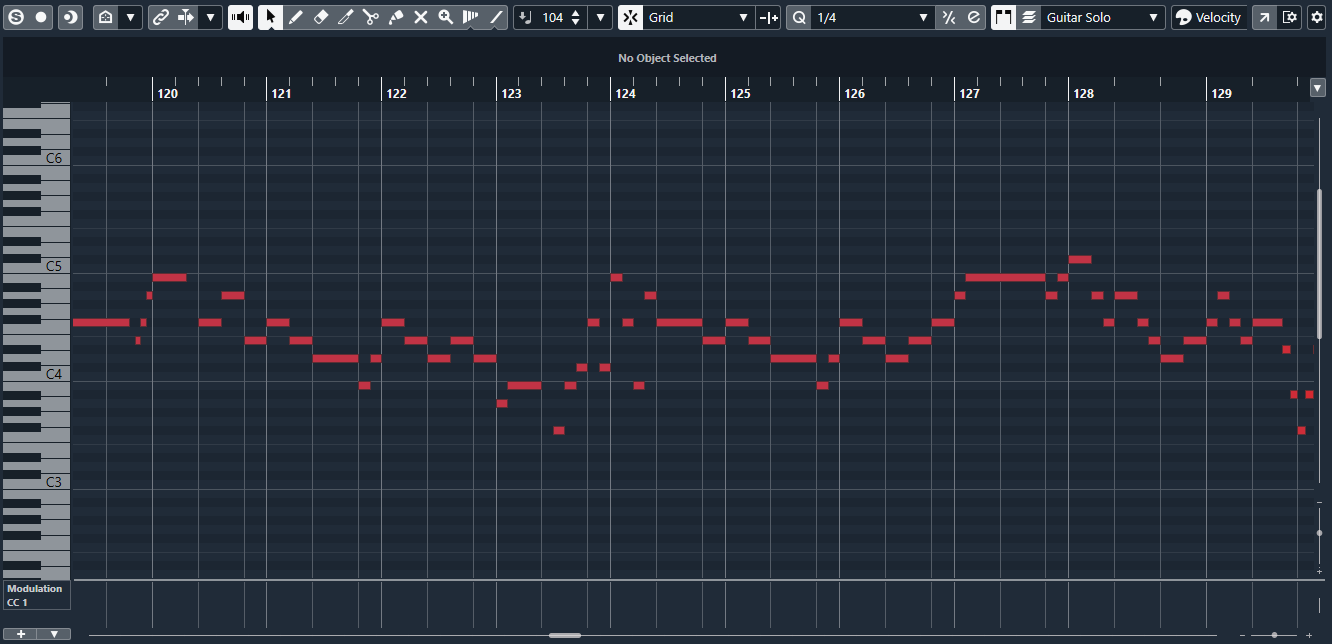Pick the Mute X tool
Image resolution: width=1332 pixels, height=644 pixels.
421,18
